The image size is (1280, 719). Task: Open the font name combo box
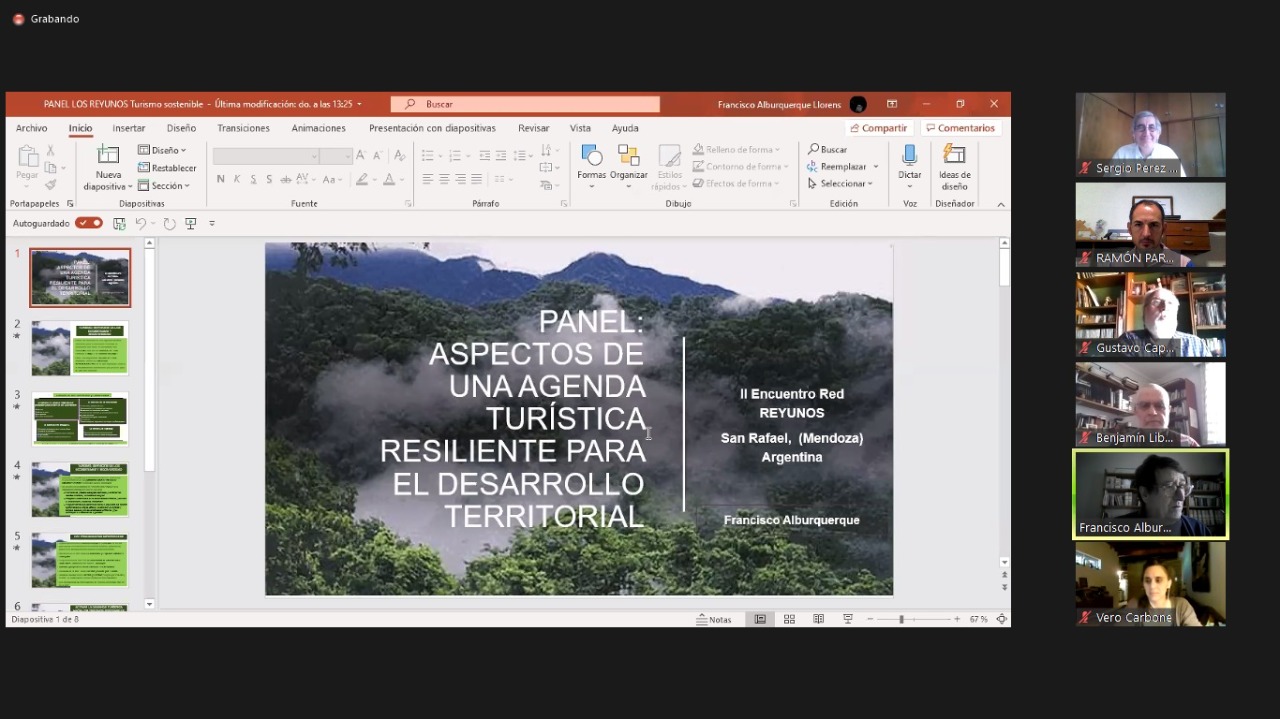pyautogui.click(x=266, y=156)
